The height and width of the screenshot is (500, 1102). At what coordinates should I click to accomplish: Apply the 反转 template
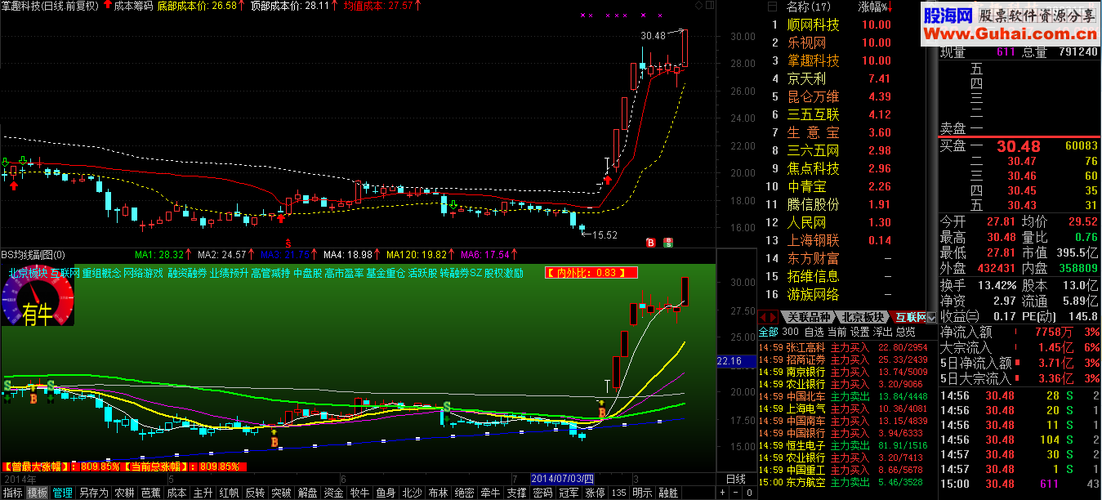(x=255, y=492)
